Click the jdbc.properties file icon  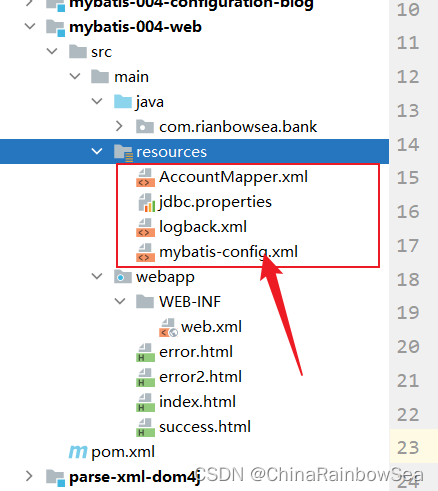(x=147, y=202)
